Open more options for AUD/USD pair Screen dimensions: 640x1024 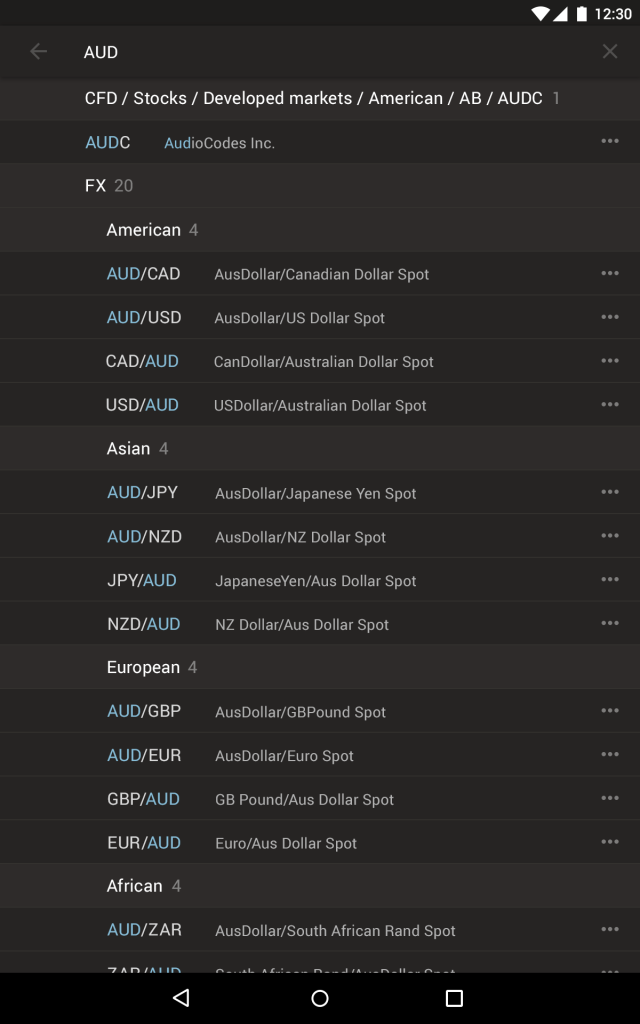pyautogui.click(x=610, y=317)
